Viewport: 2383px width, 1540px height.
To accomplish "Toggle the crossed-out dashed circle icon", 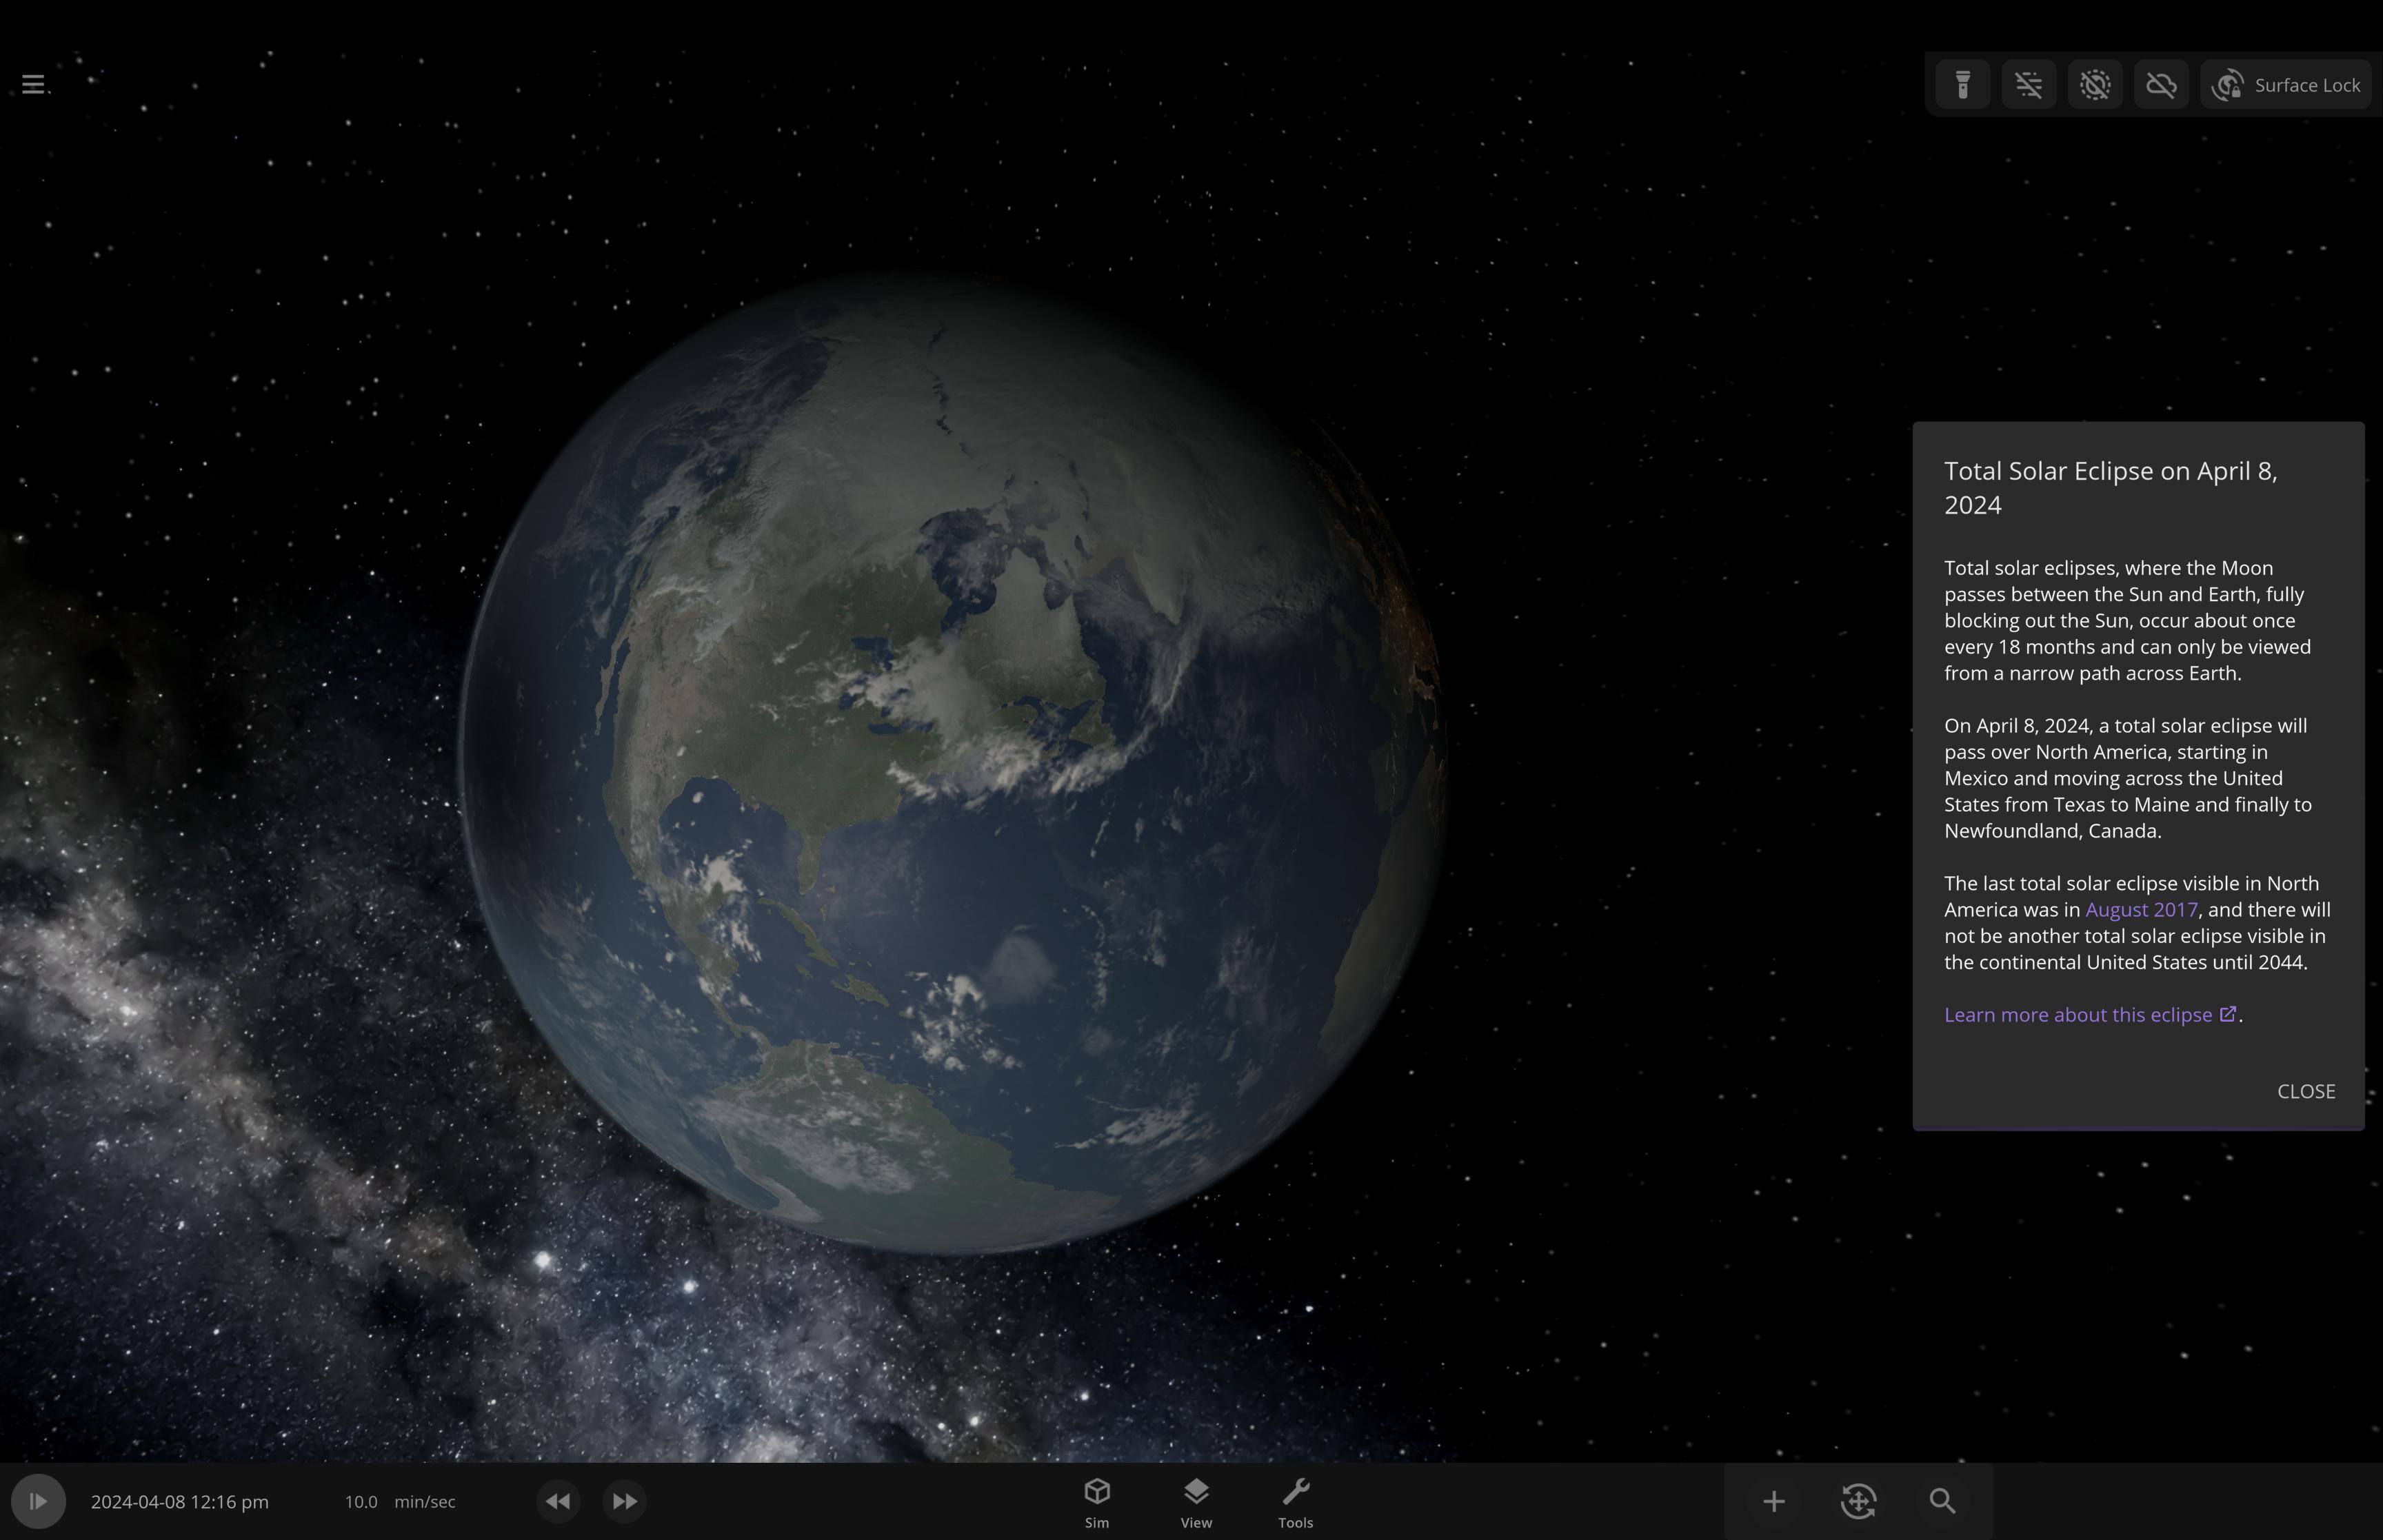I will pyautogui.click(x=2094, y=85).
